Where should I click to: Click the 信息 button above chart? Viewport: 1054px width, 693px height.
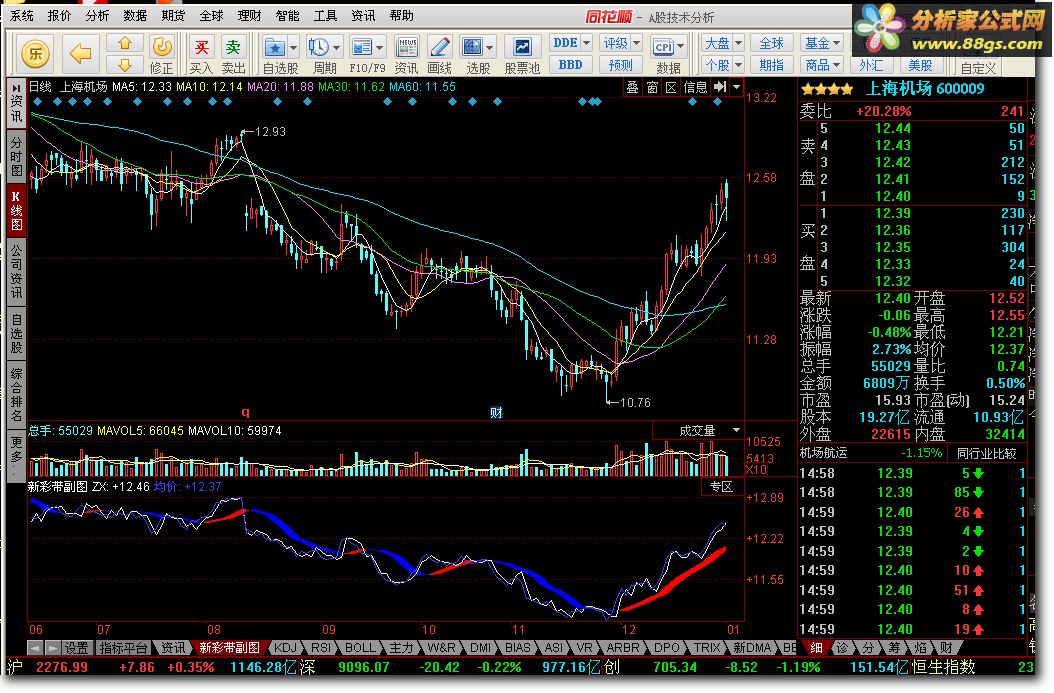(x=695, y=87)
